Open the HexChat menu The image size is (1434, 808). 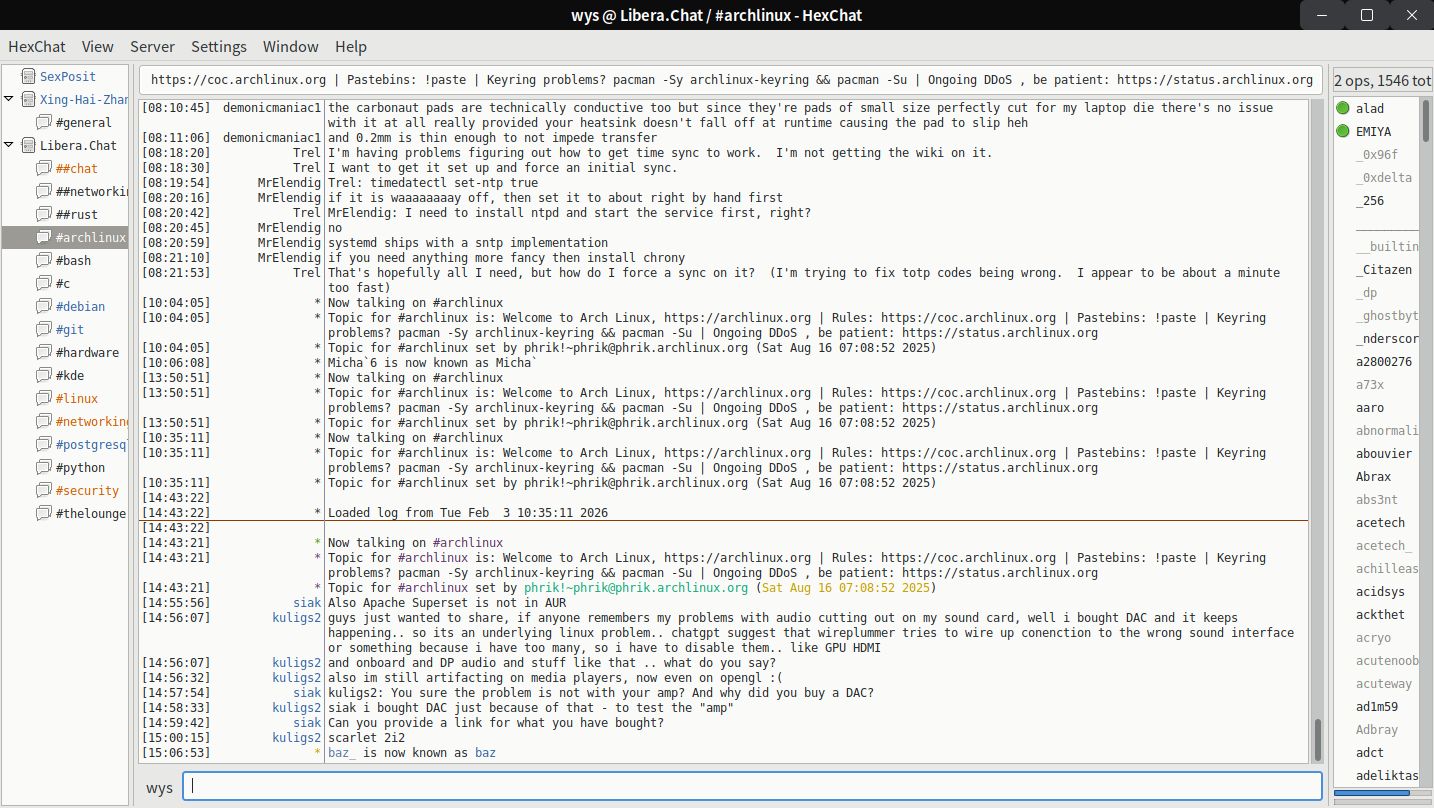click(37, 46)
